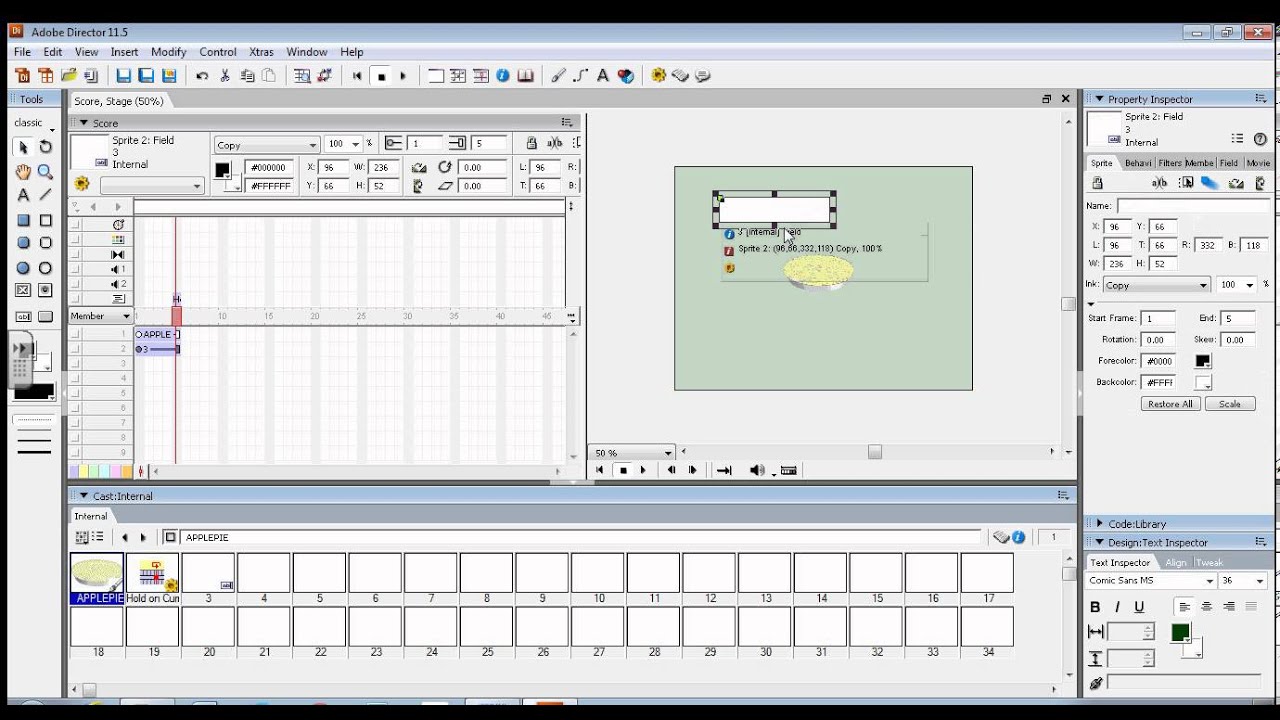Open the Message window speech icon
Screen dimensions: 1280x720
click(703, 75)
